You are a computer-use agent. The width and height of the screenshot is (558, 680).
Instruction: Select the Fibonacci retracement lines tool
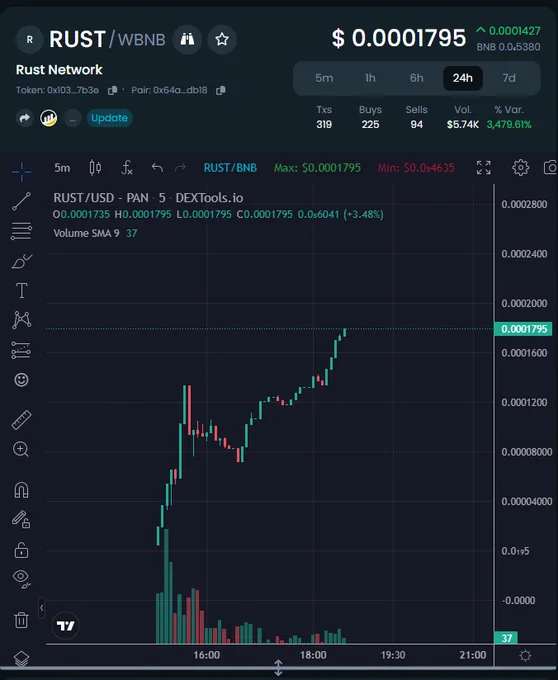pyautogui.click(x=21, y=231)
